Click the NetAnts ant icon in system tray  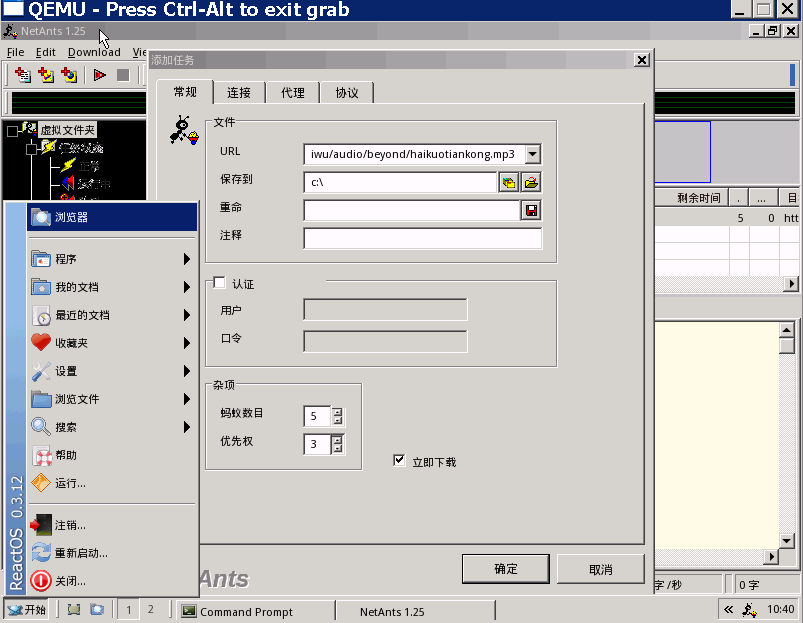pos(749,610)
